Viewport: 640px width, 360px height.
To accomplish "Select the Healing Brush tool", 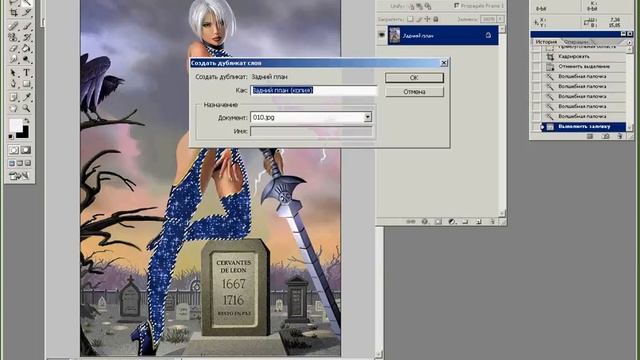I will tap(14, 26).
